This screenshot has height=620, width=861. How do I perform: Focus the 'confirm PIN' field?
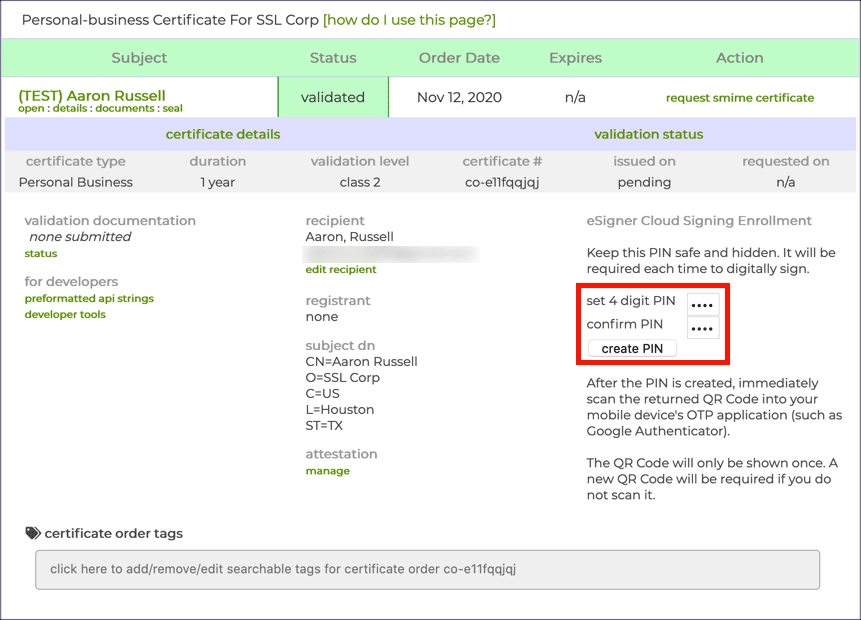[702, 326]
